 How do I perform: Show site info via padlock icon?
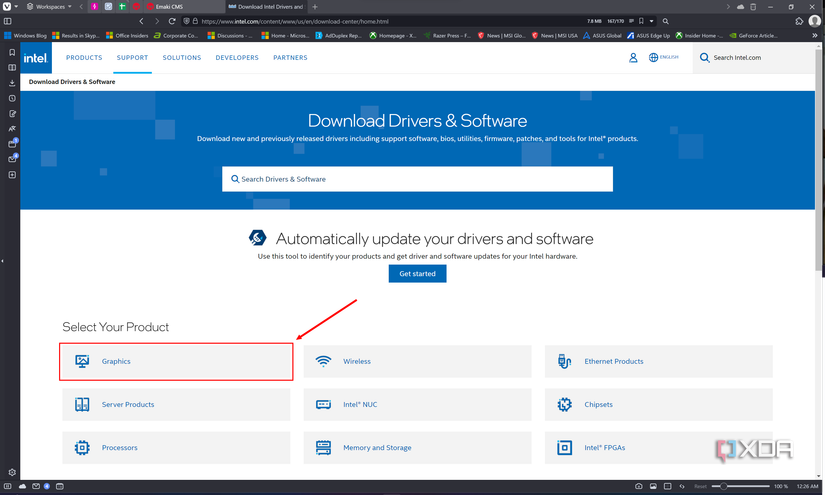click(x=195, y=21)
